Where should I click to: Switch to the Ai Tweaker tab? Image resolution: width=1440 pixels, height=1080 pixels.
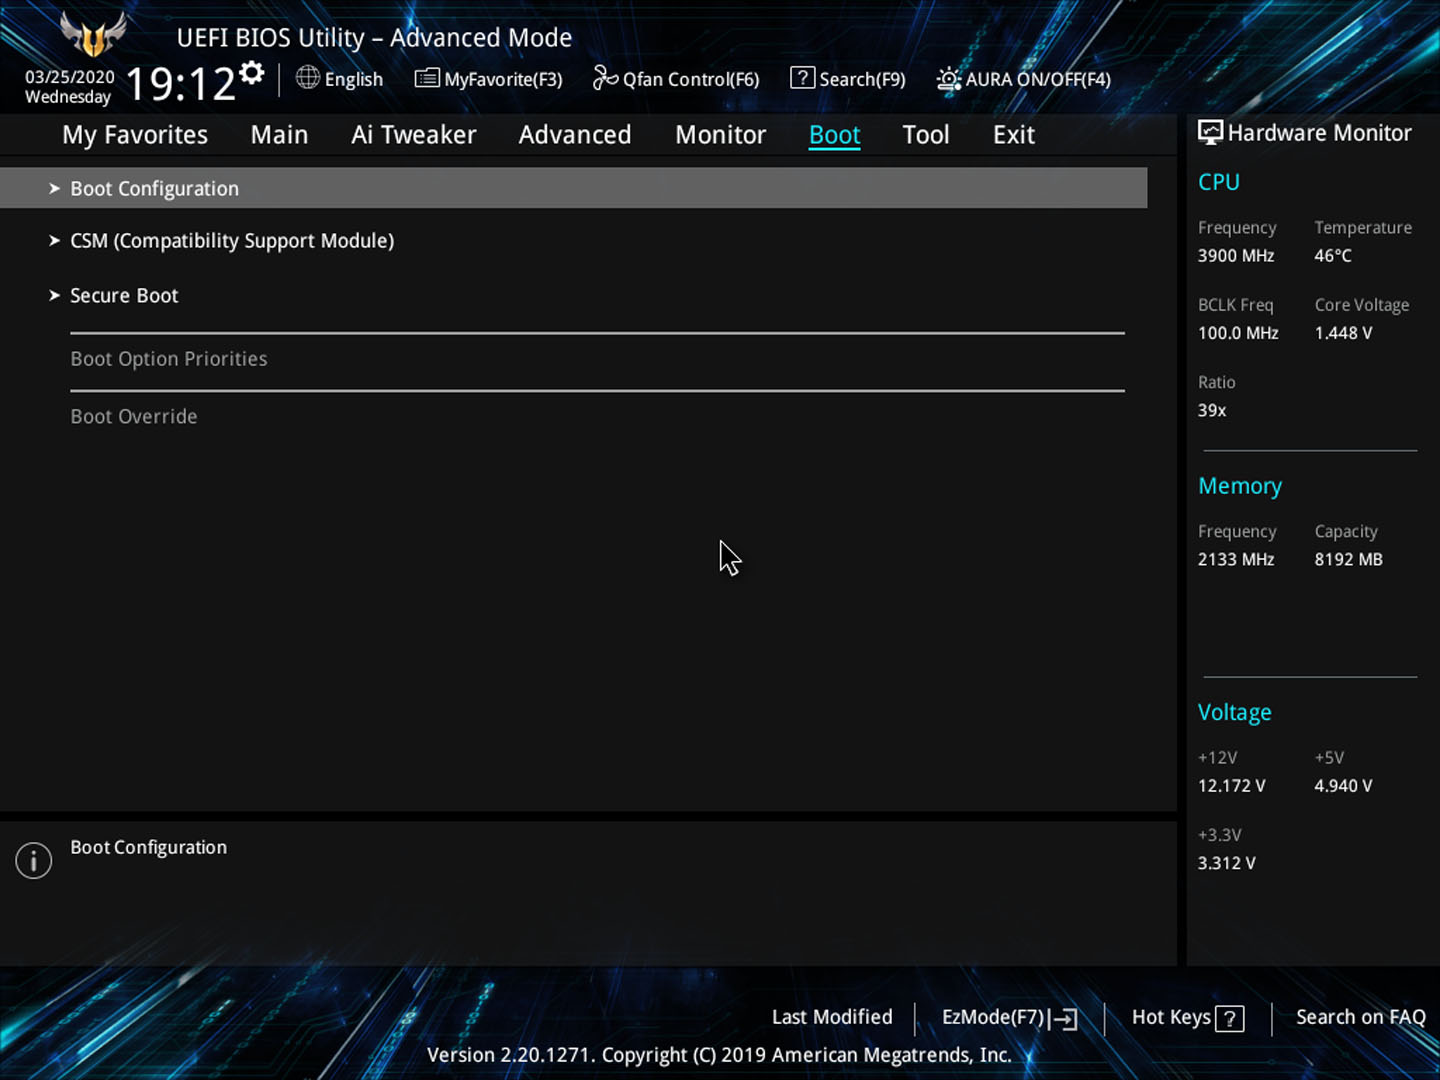pyautogui.click(x=413, y=135)
